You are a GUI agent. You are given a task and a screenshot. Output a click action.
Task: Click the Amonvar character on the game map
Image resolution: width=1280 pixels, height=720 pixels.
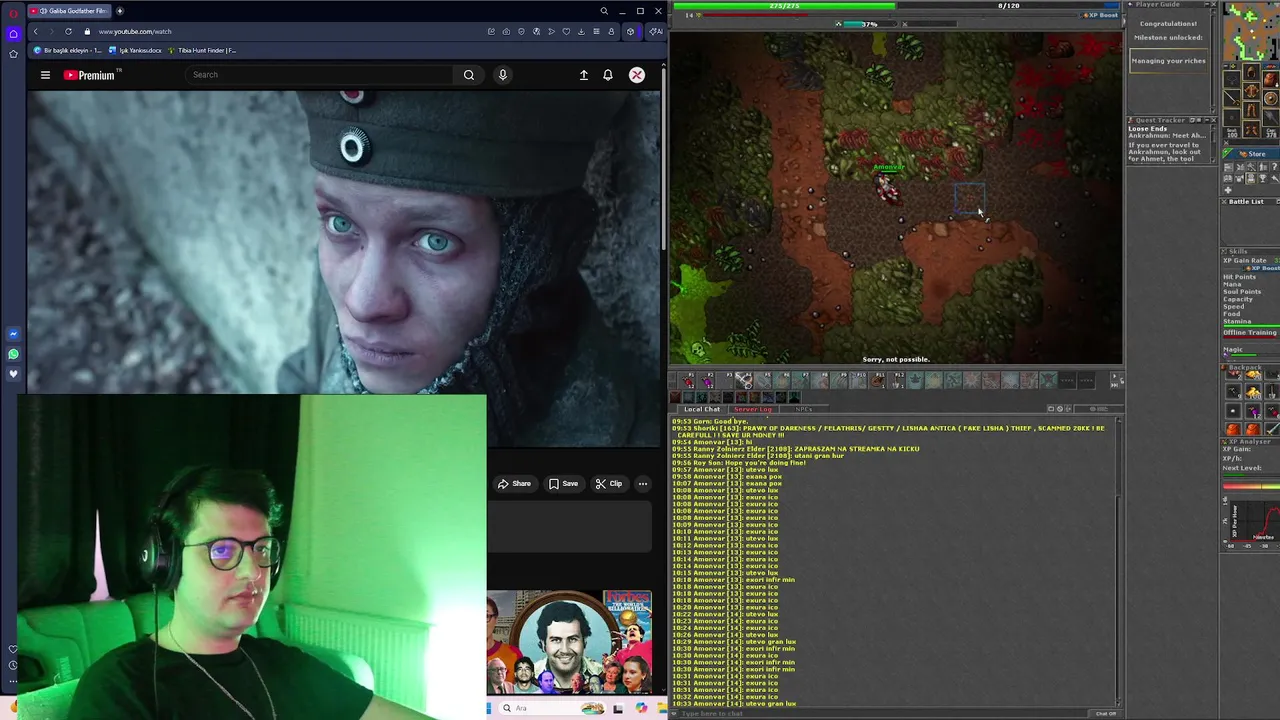pos(889,188)
